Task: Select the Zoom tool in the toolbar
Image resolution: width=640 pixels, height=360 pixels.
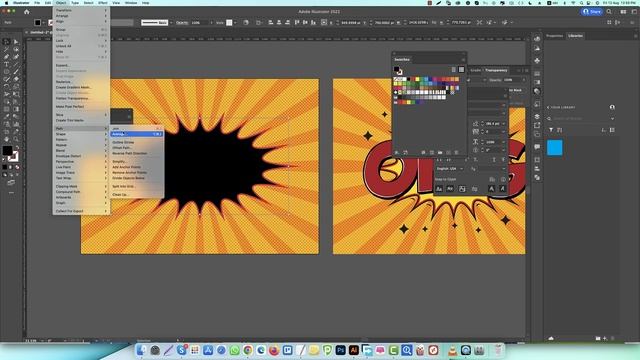Action: point(16,139)
